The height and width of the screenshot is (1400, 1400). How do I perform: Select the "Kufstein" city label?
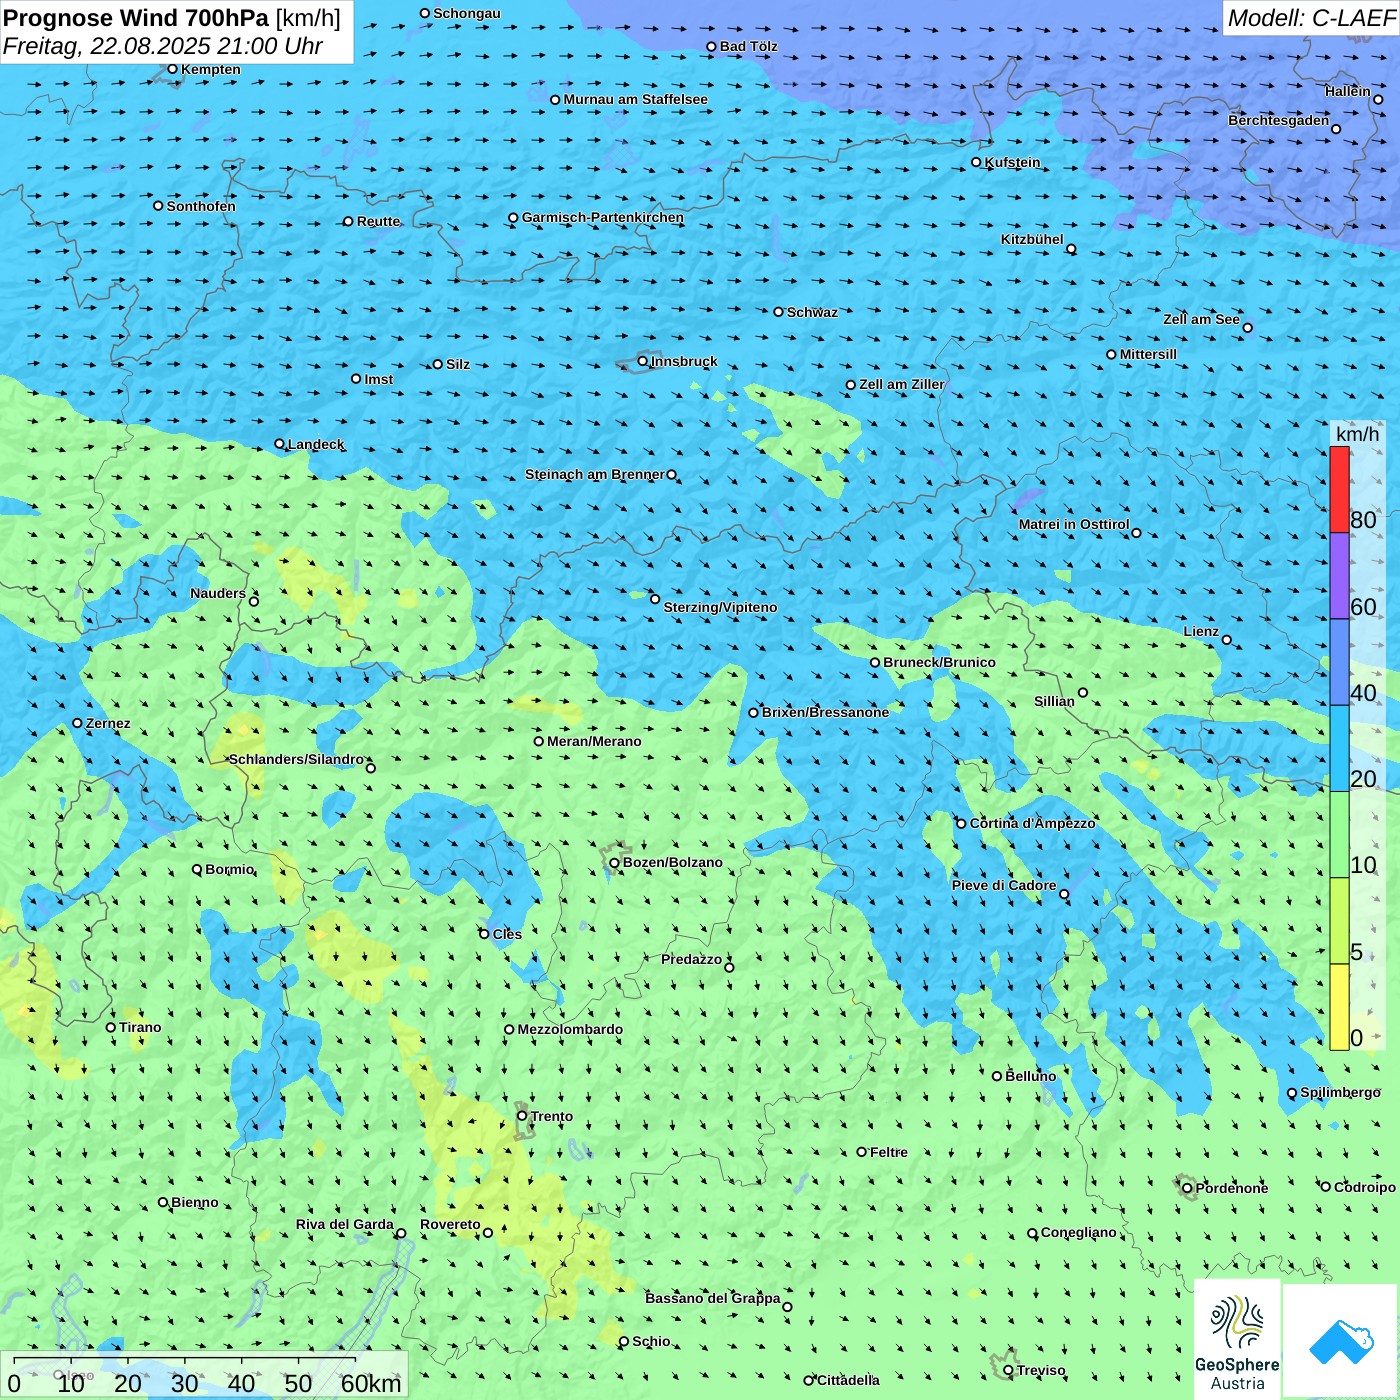tap(1012, 162)
